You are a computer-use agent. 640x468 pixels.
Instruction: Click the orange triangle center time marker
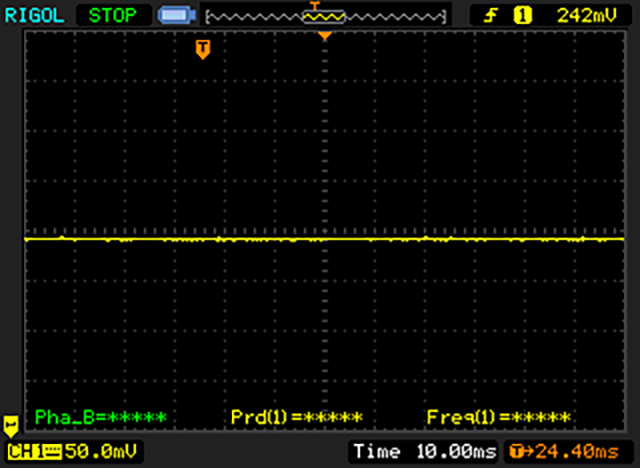coord(324,36)
